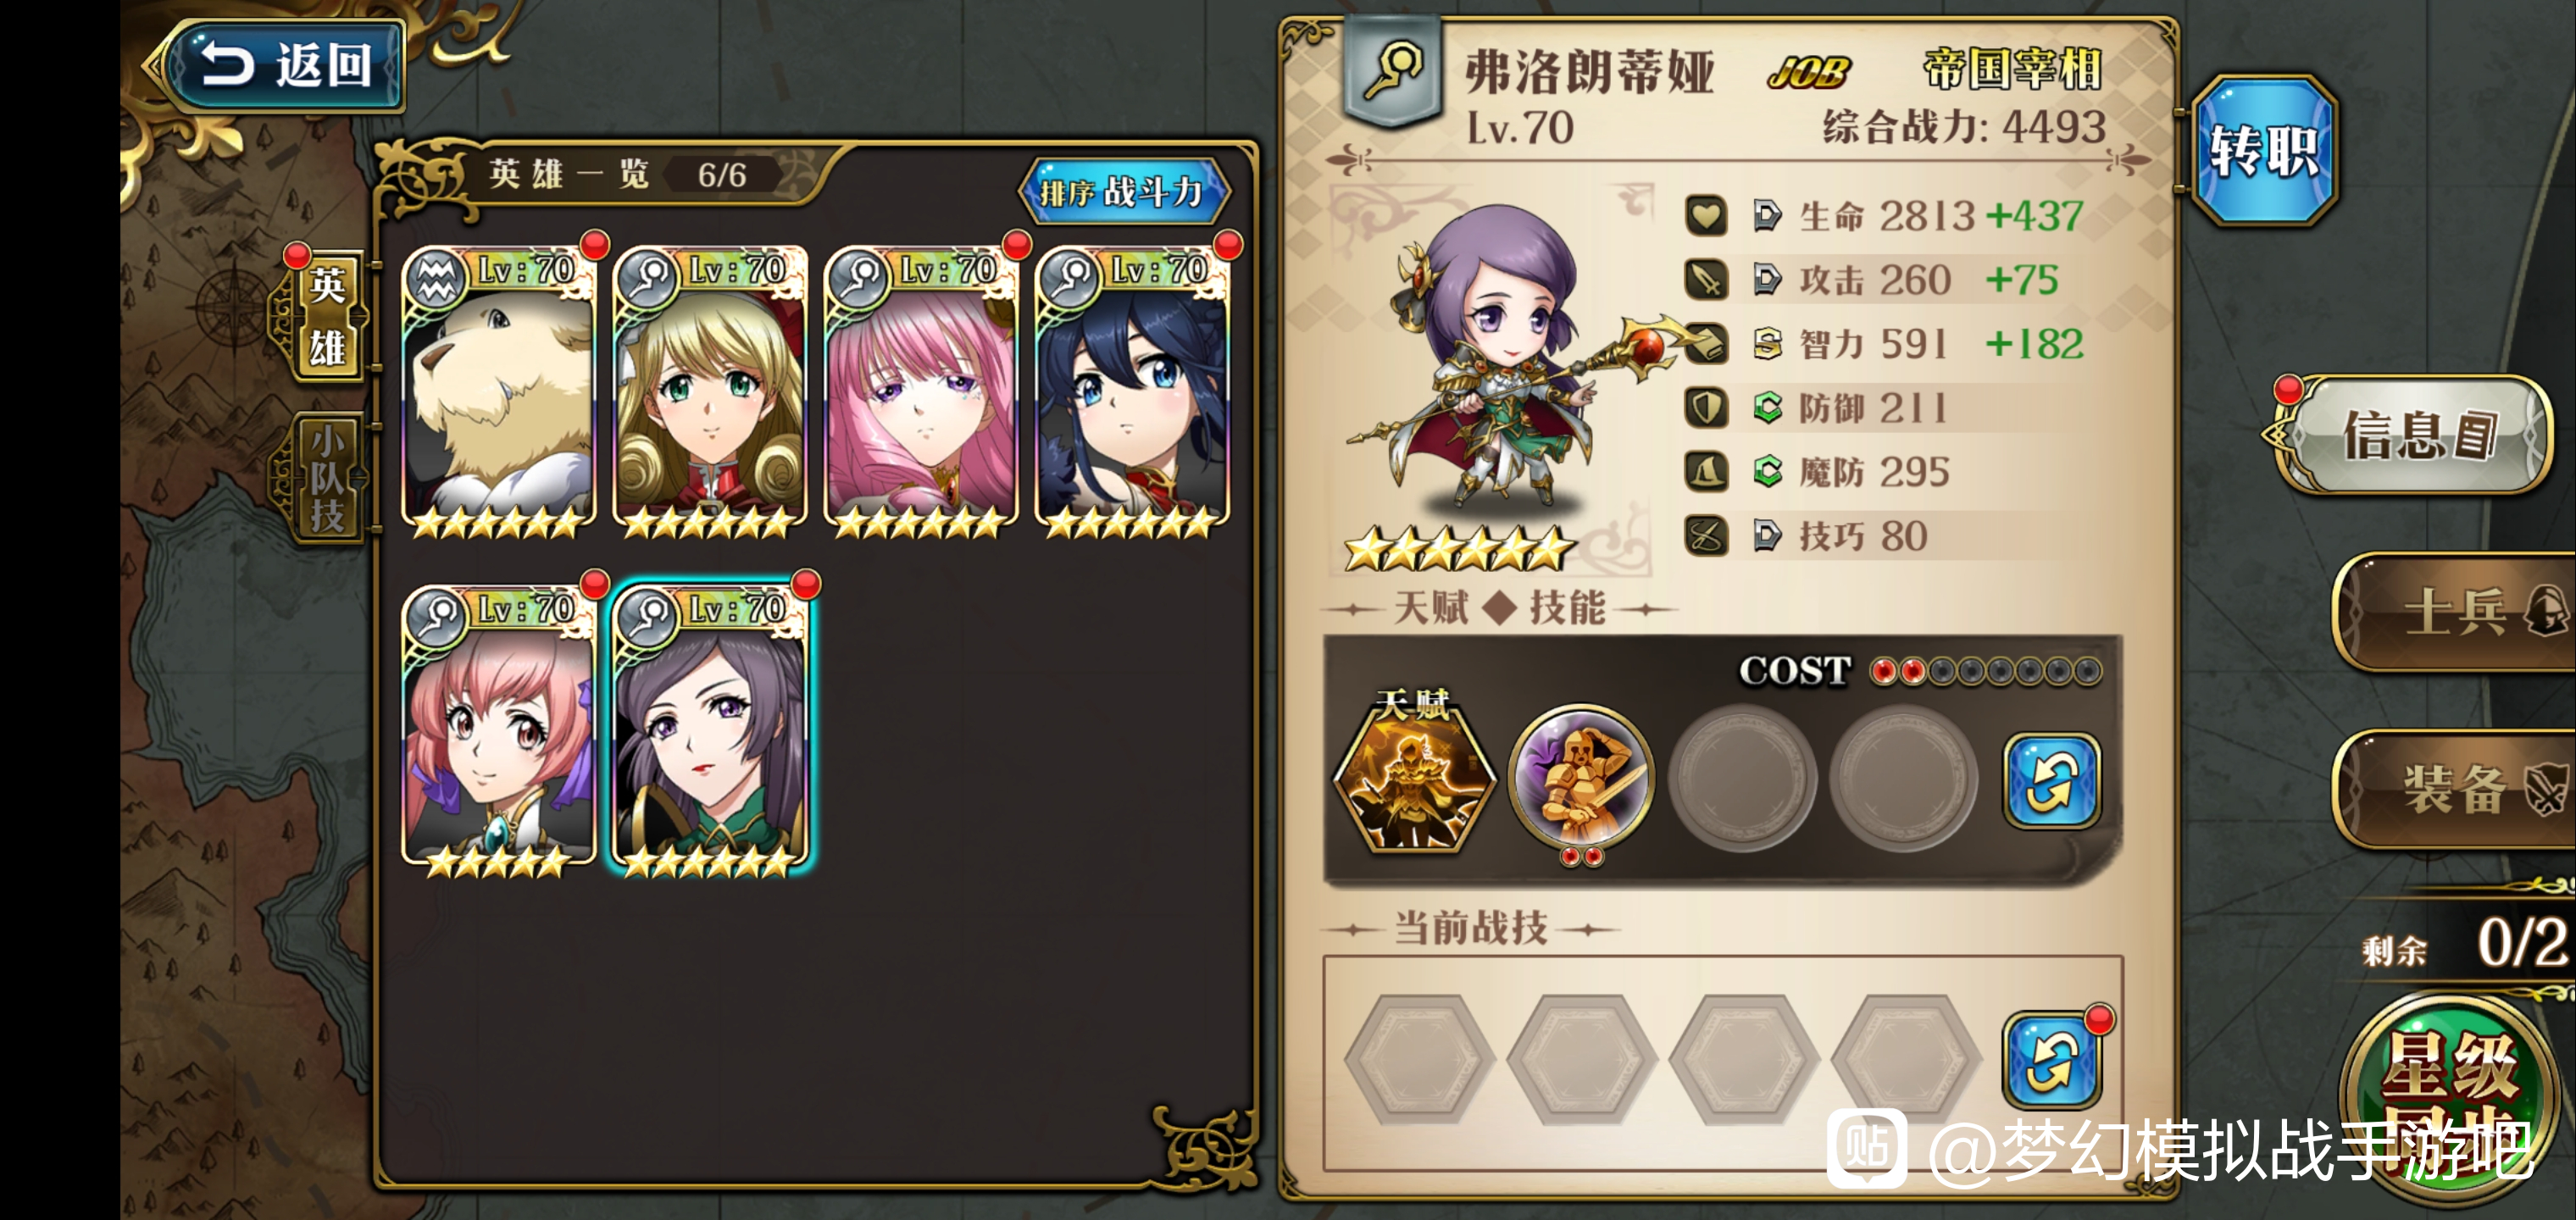2576x1220 pixels.
Task: Click the skill swap refresh icon
Action: tap(2052, 780)
